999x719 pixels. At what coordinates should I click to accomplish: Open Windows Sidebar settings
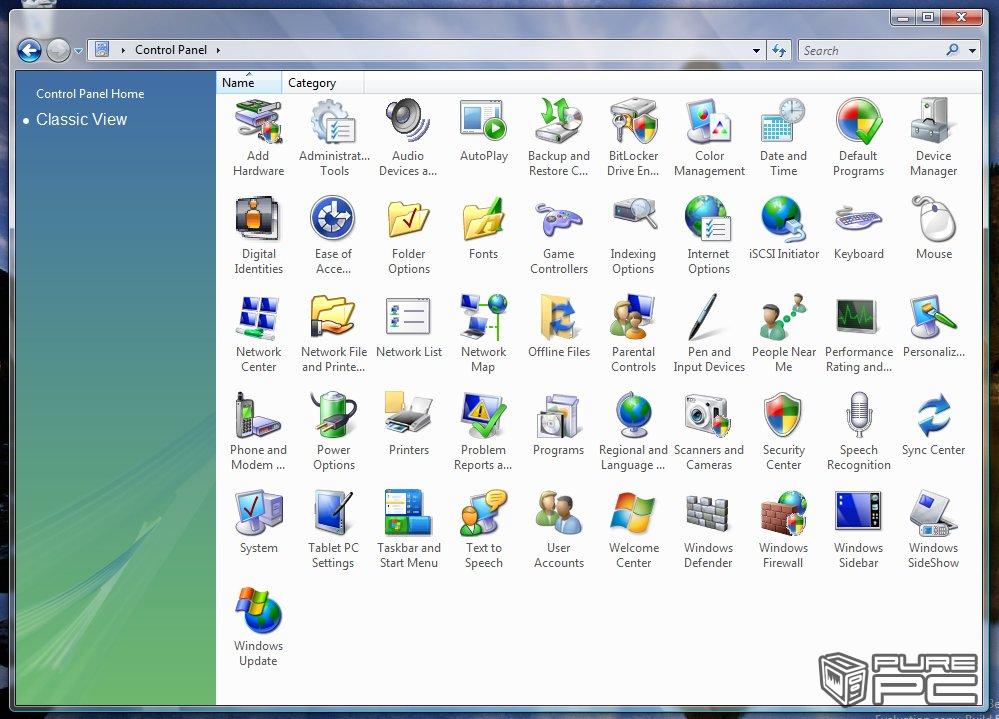coord(858,530)
